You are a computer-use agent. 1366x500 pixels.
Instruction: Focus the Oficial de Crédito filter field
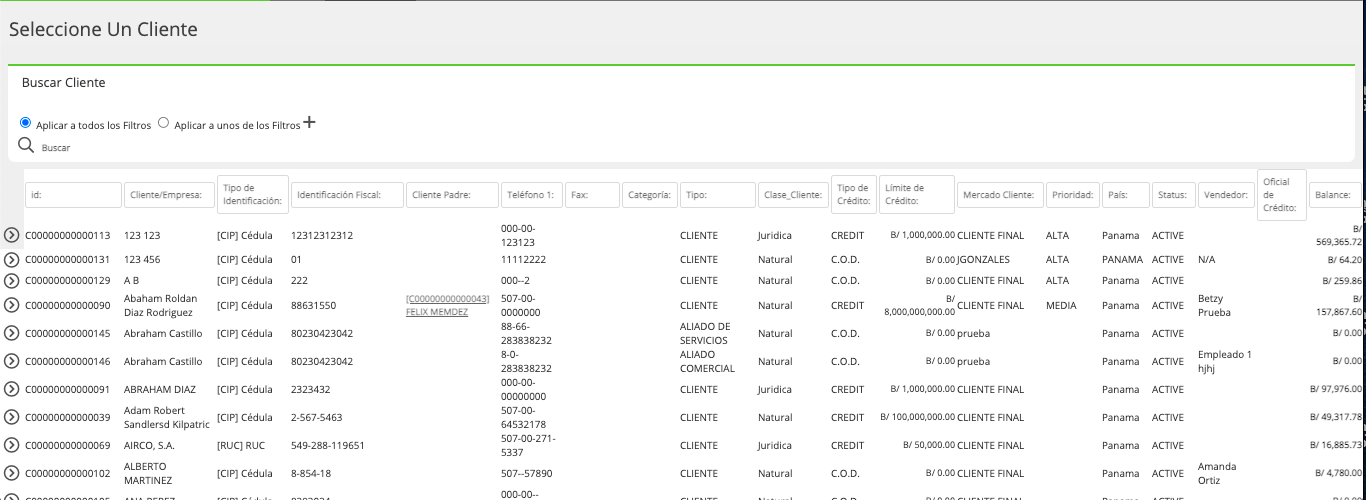coord(1282,195)
